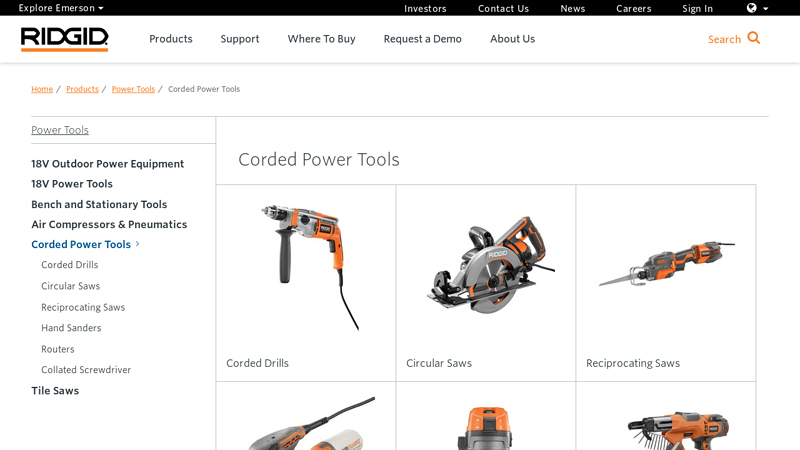Click the reciprocating saw product image
This screenshot has height=450, width=800.
click(667, 264)
